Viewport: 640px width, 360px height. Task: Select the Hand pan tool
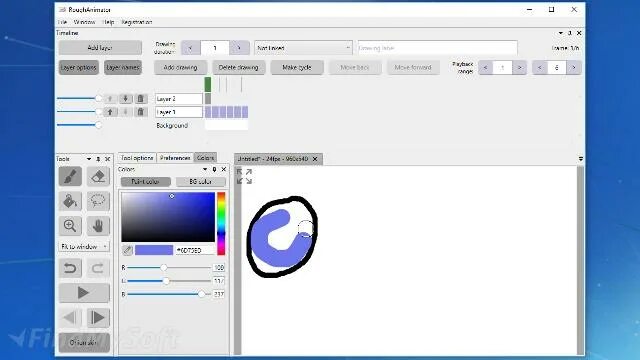(98, 225)
